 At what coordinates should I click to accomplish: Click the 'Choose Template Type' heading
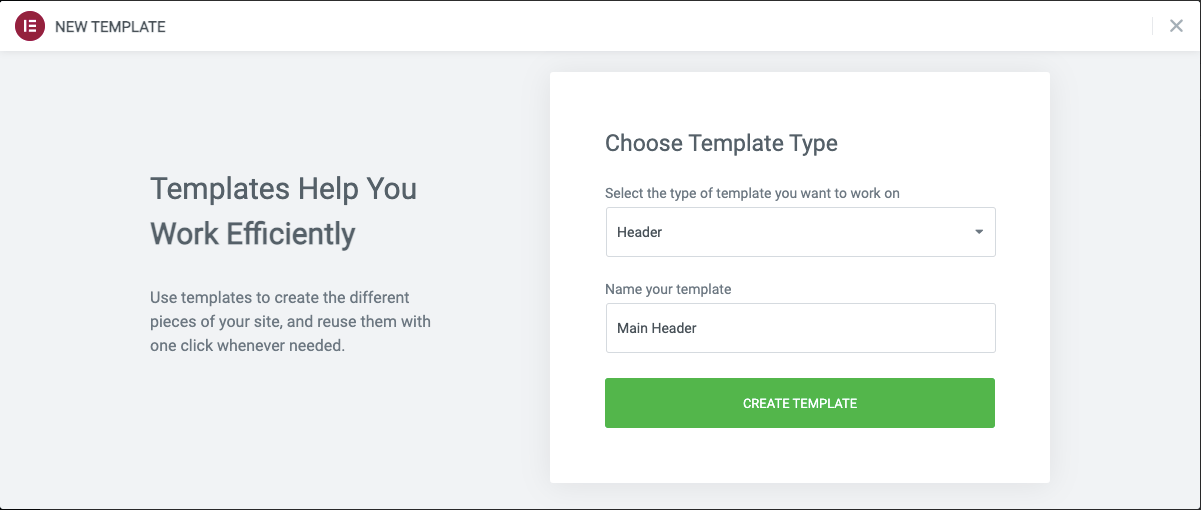[721, 143]
